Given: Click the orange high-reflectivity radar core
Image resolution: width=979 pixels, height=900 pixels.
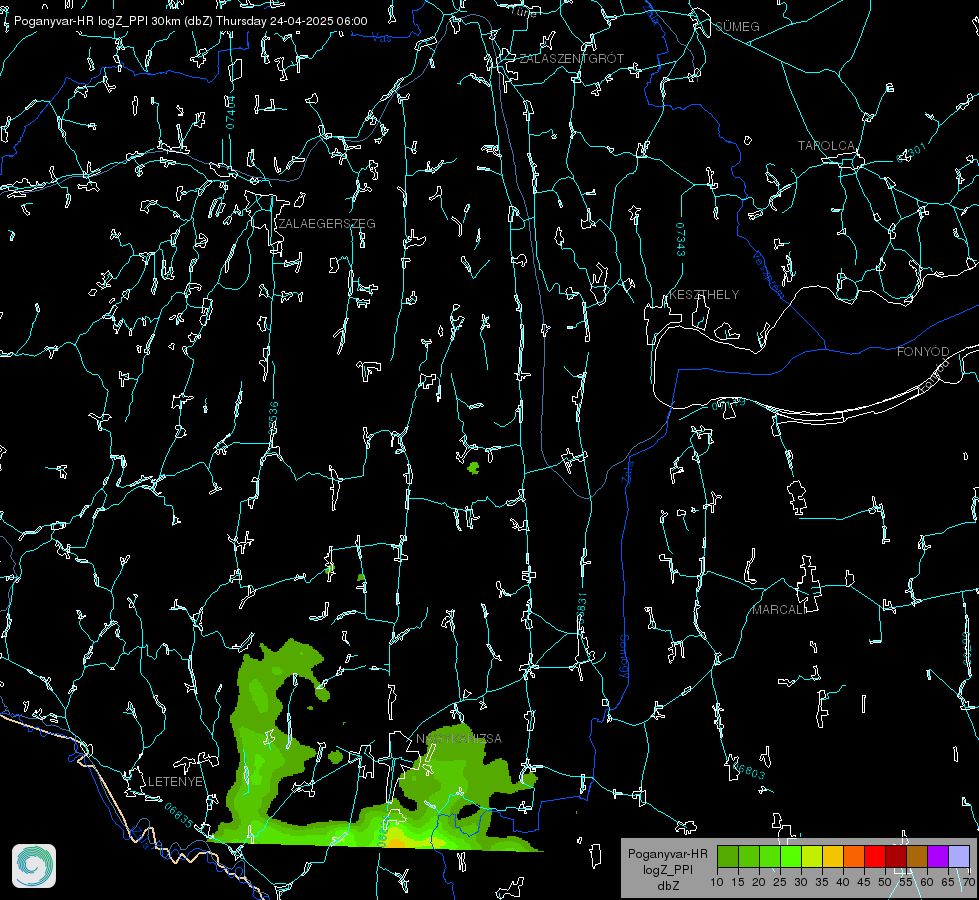Looking at the screenshot, I should (x=396, y=843).
